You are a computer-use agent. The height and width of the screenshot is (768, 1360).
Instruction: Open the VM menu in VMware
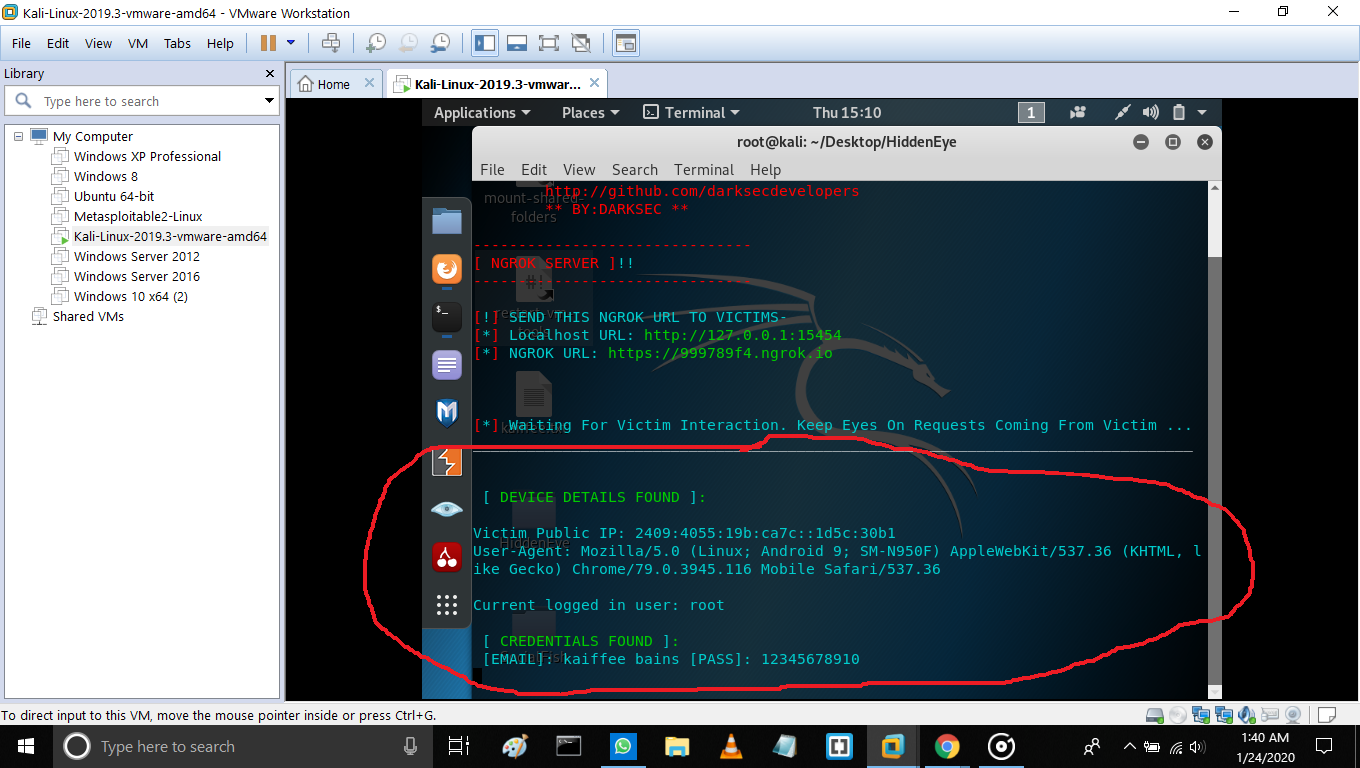[138, 44]
